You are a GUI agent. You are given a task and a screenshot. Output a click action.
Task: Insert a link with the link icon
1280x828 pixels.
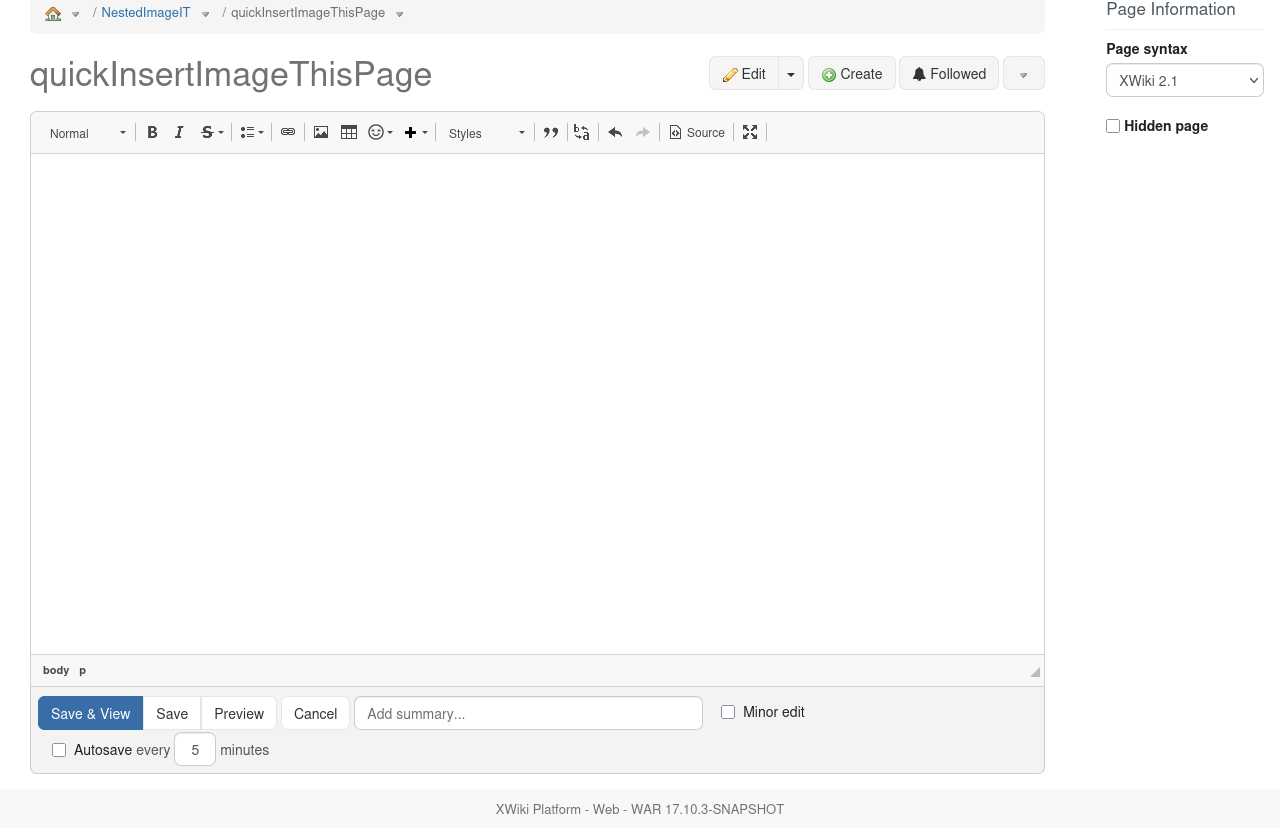288,132
